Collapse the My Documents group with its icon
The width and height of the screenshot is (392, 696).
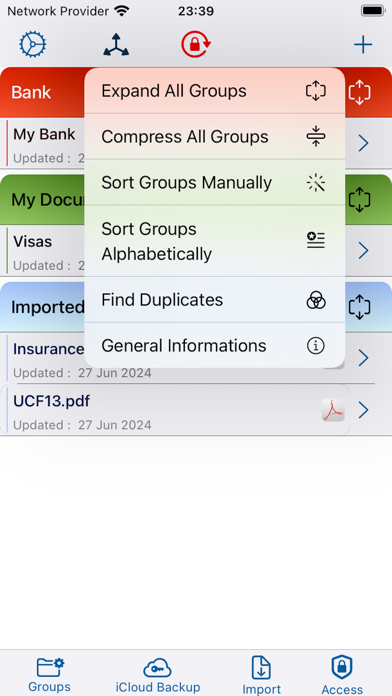360,199
